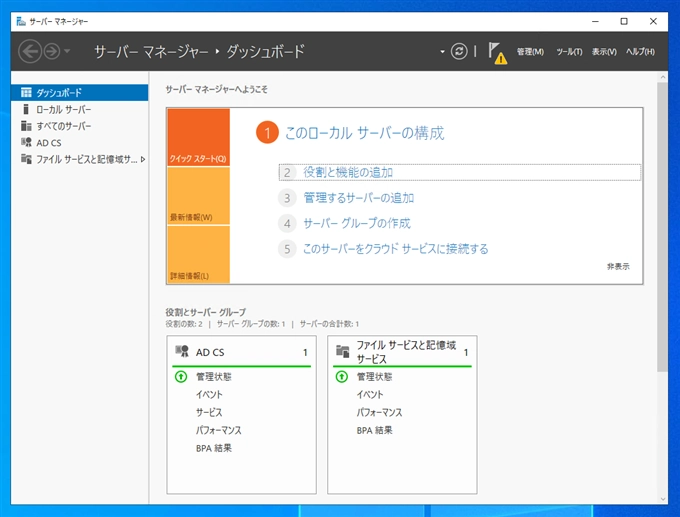Open the 表示(V) menu
Image resolution: width=680 pixels, height=517 pixels.
(x=604, y=52)
